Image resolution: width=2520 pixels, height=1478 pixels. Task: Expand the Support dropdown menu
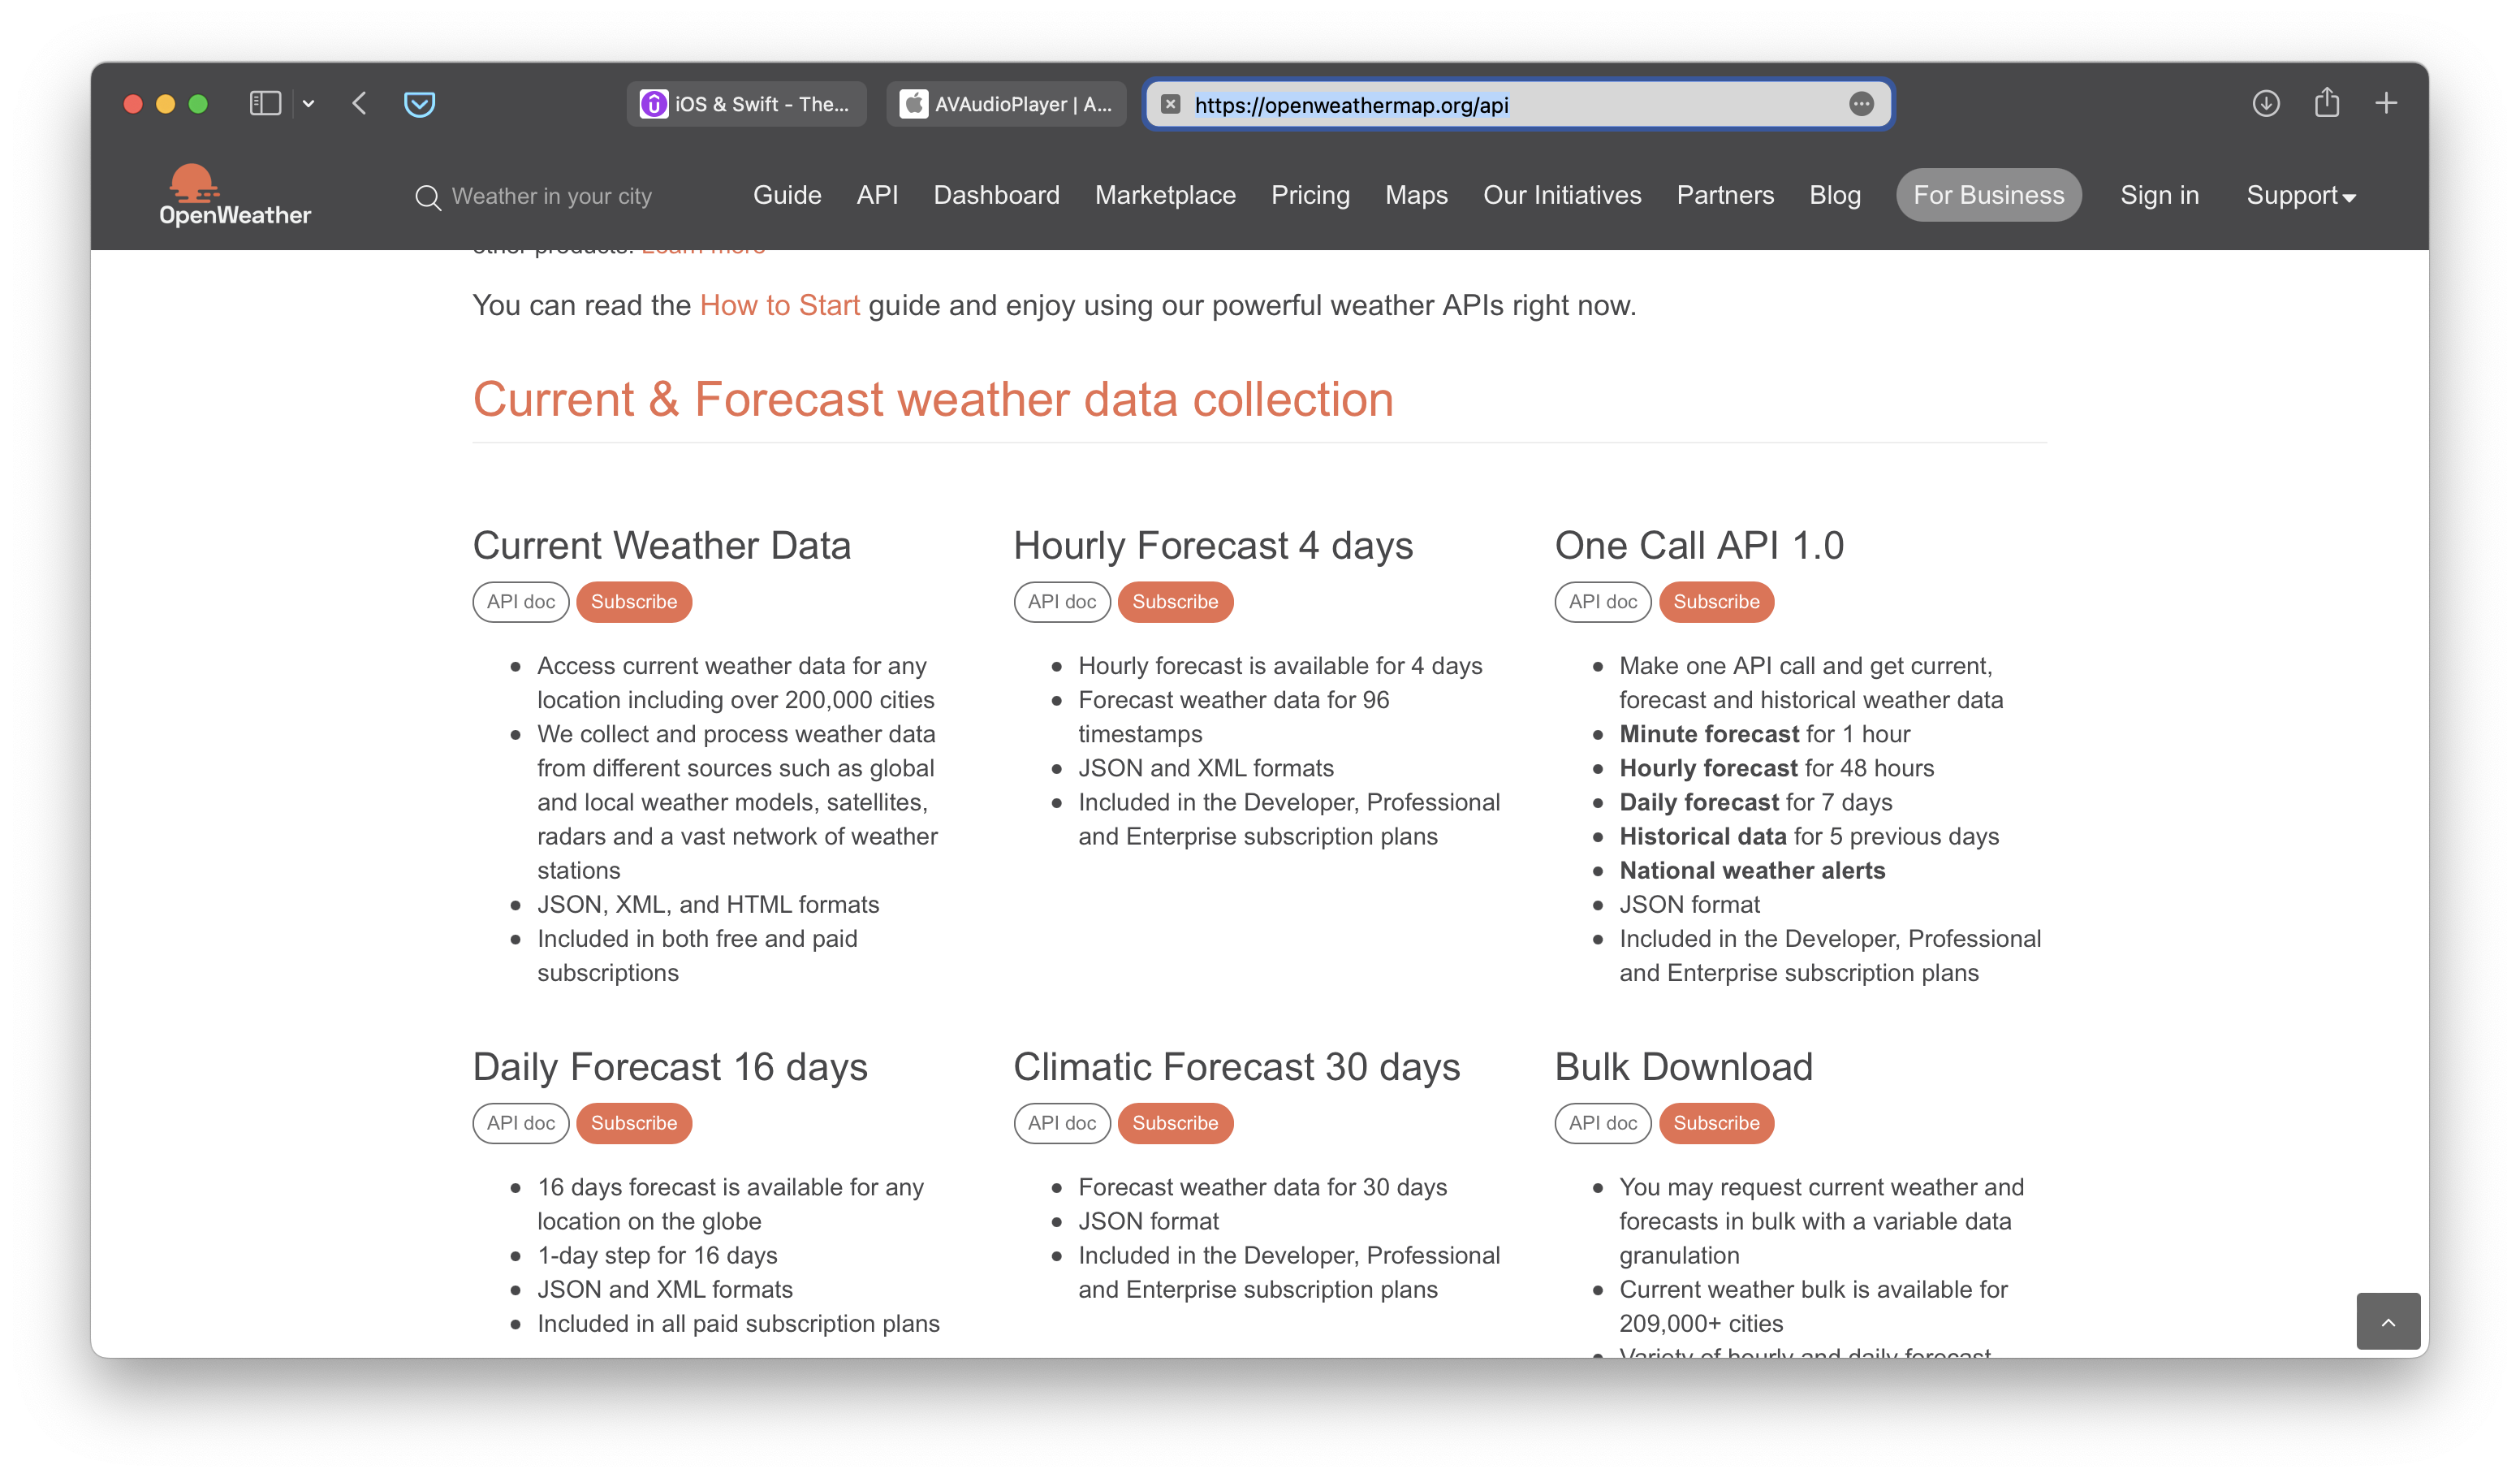pyautogui.click(x=2301, y=196)
